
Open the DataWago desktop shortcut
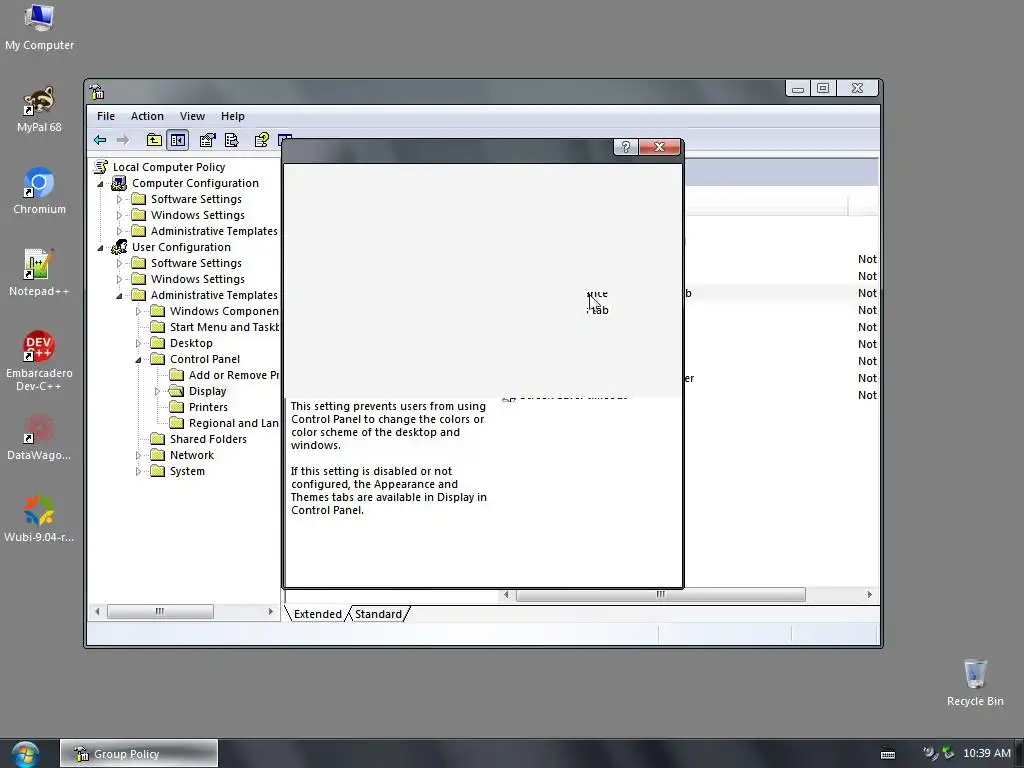[39, 438]
